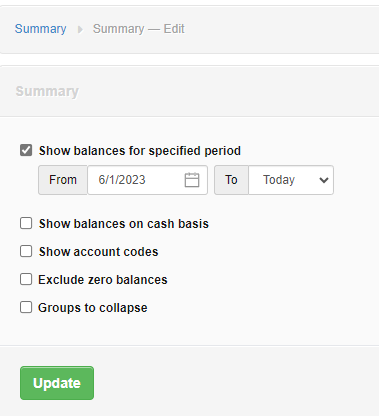The image size is (379, 416).
Task: Click the 'Groups to collapse' label text
Action: pyautogui.click(x=93, y=308)
